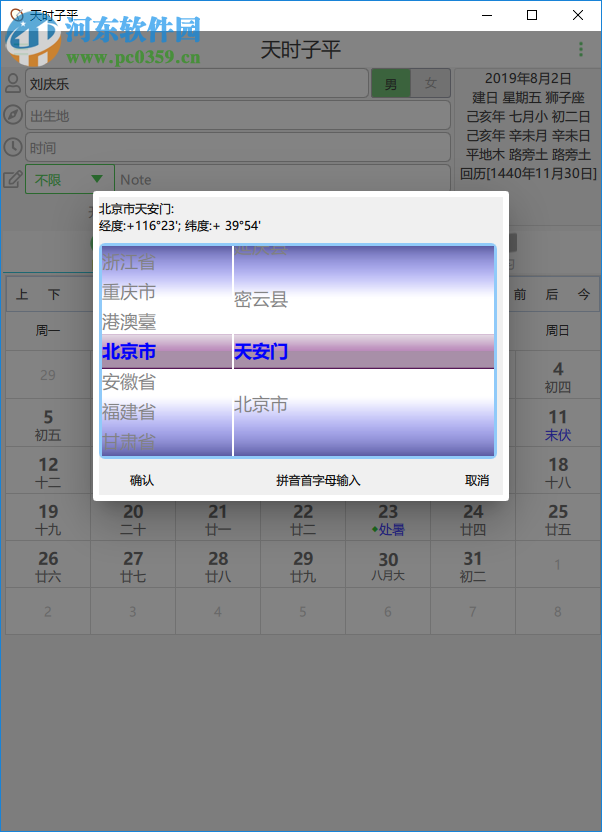Select 男 gender option
Image resolution: width=602 pixels, height=832 pixels.
pyautogui.click(x=391, y=83)
